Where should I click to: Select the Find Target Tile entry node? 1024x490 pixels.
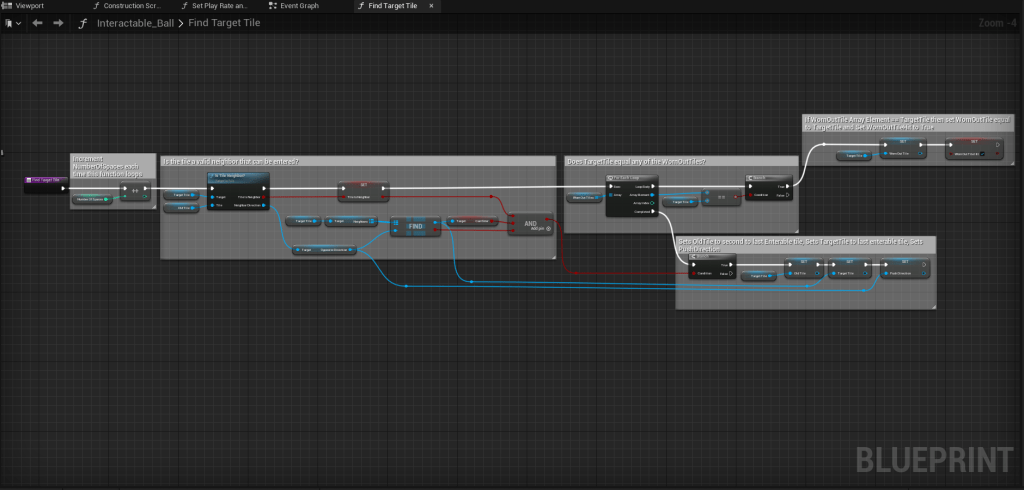click(x=45, y=181)
